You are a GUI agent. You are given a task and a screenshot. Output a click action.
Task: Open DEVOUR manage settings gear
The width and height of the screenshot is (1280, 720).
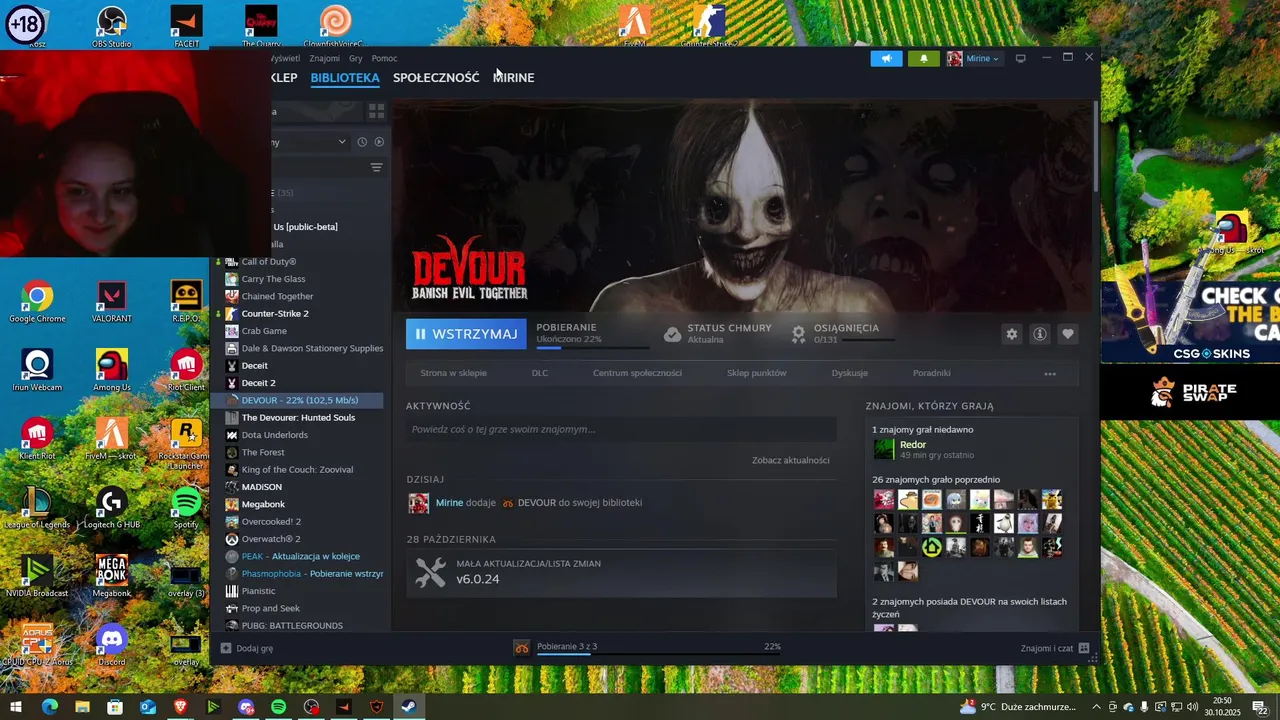click(x=1011, y=334)
